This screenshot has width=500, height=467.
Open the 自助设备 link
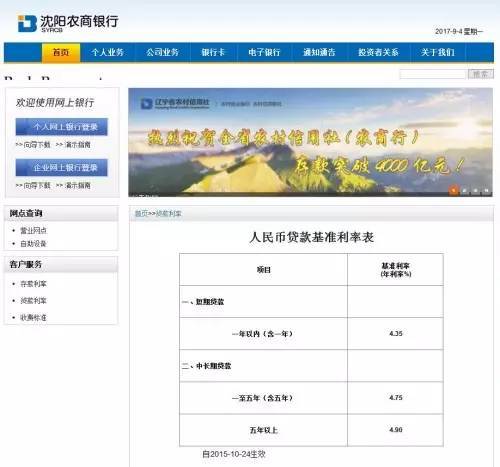coord(33,244)
